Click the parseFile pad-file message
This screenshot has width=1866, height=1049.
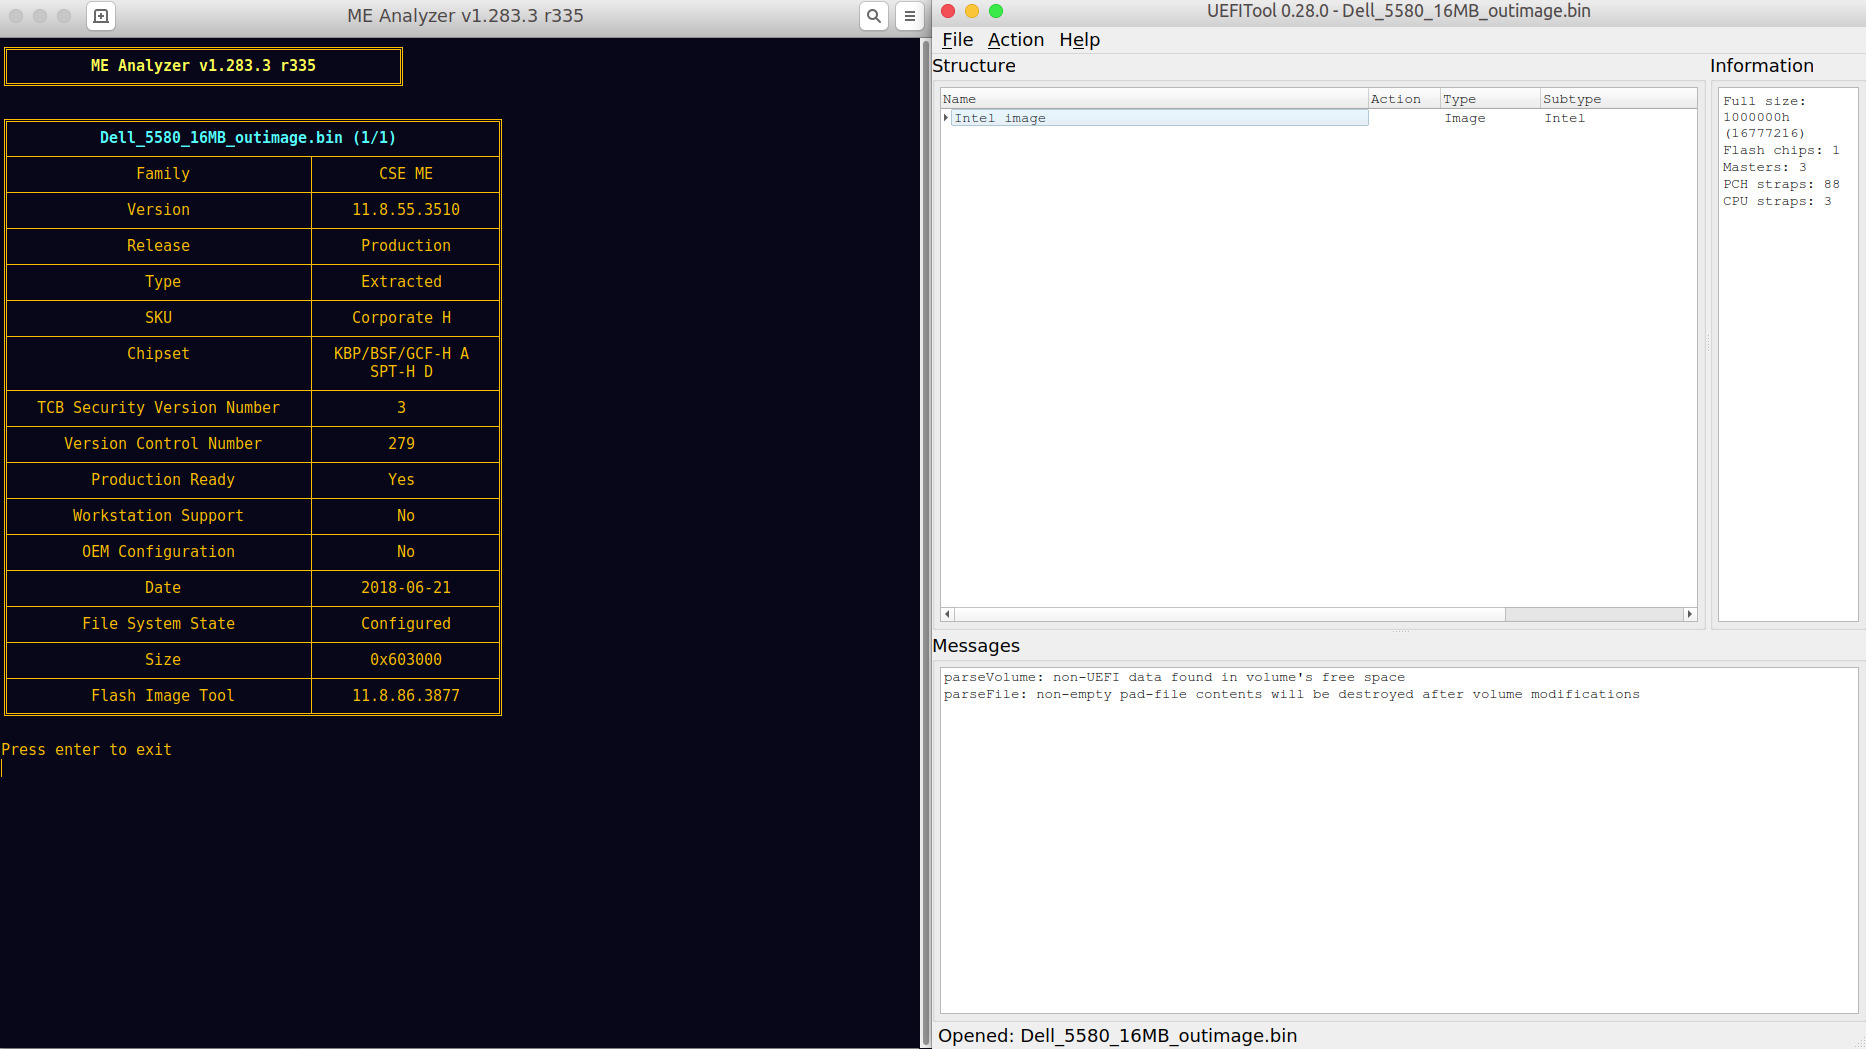pos(1292,695)
